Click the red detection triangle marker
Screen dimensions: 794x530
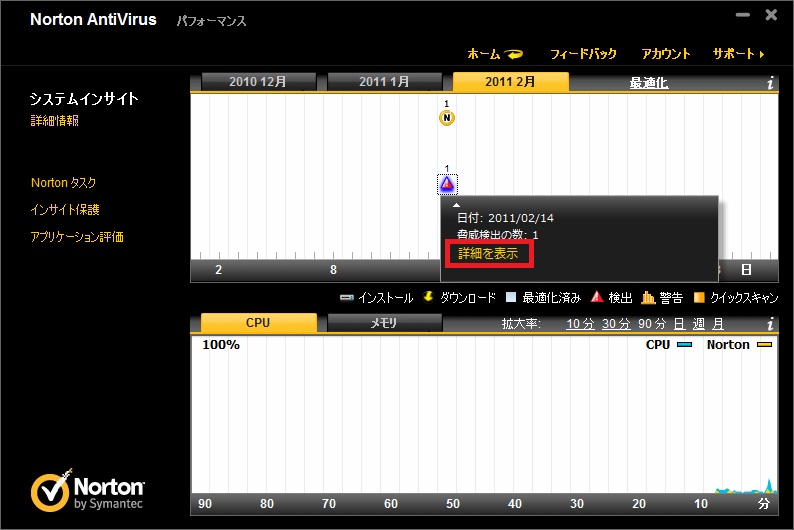pos(447,184)
